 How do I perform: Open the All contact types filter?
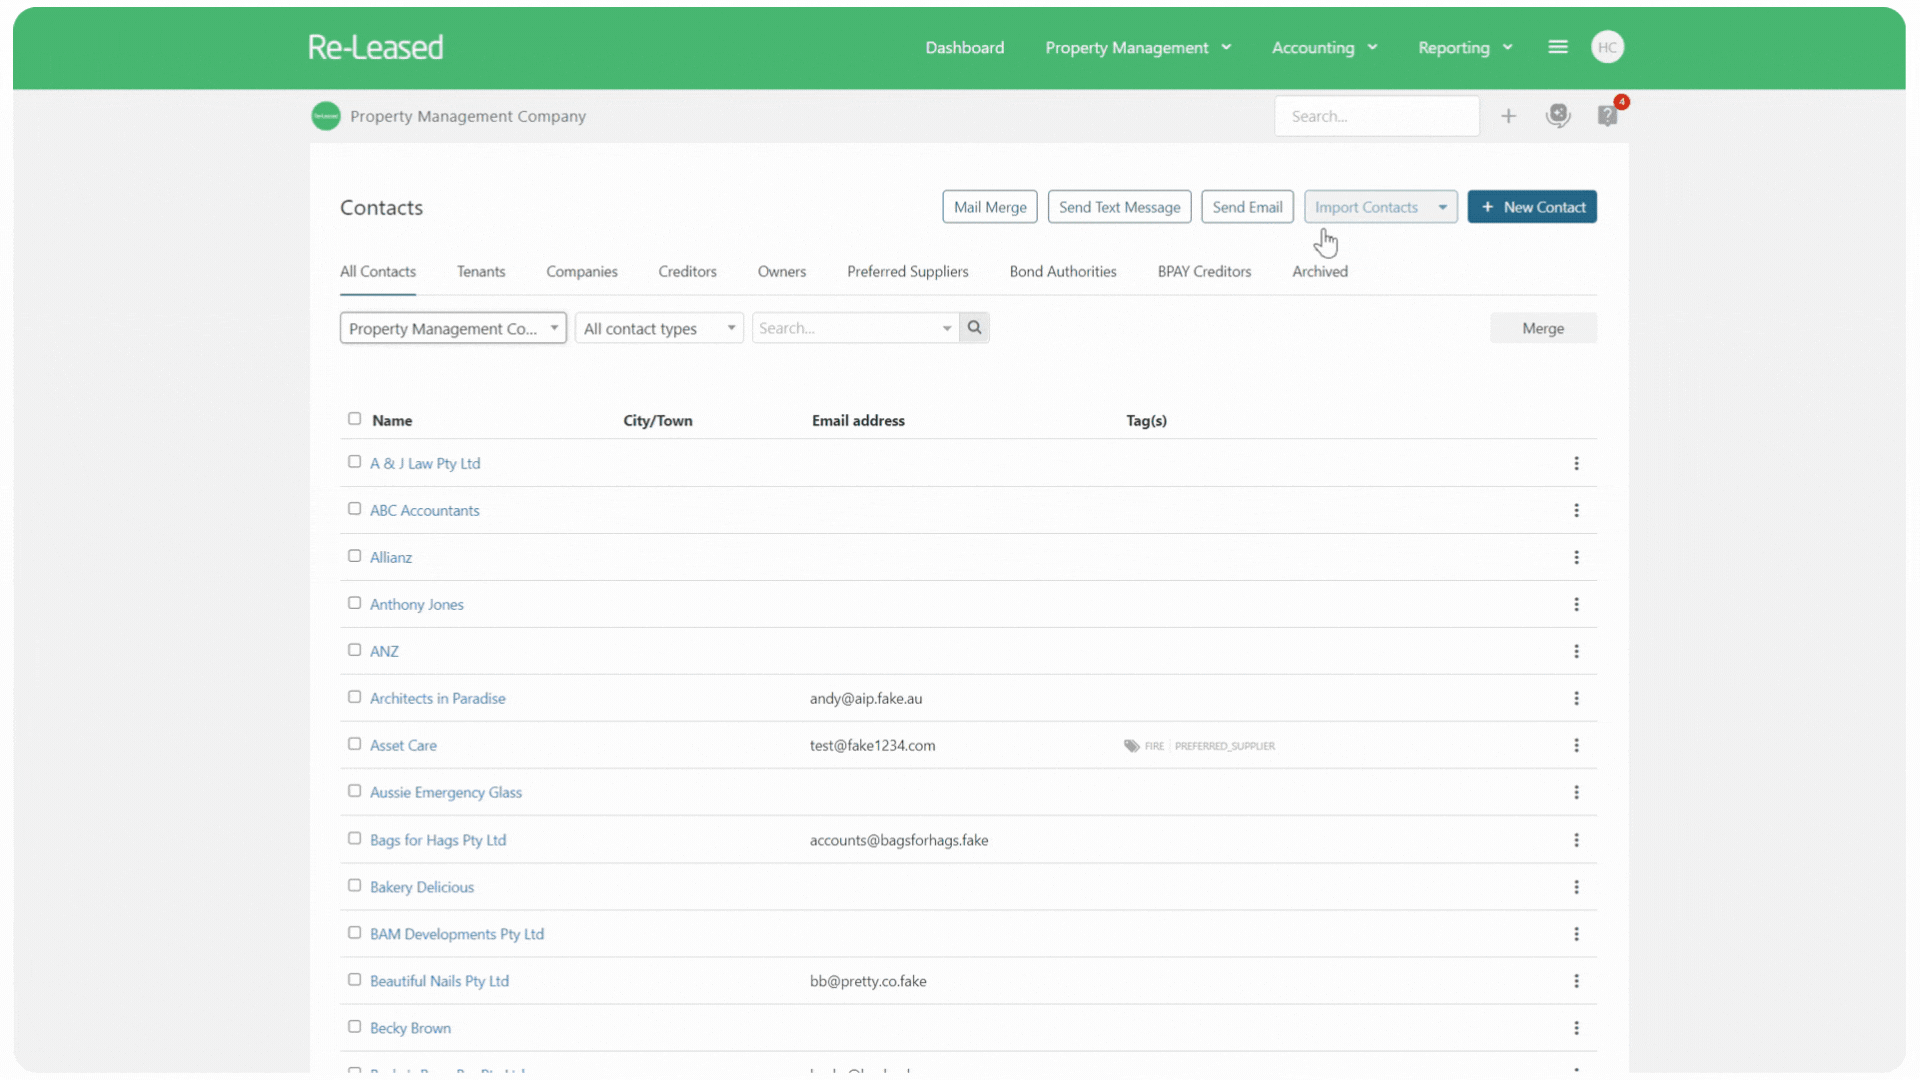tap(659, 328)
